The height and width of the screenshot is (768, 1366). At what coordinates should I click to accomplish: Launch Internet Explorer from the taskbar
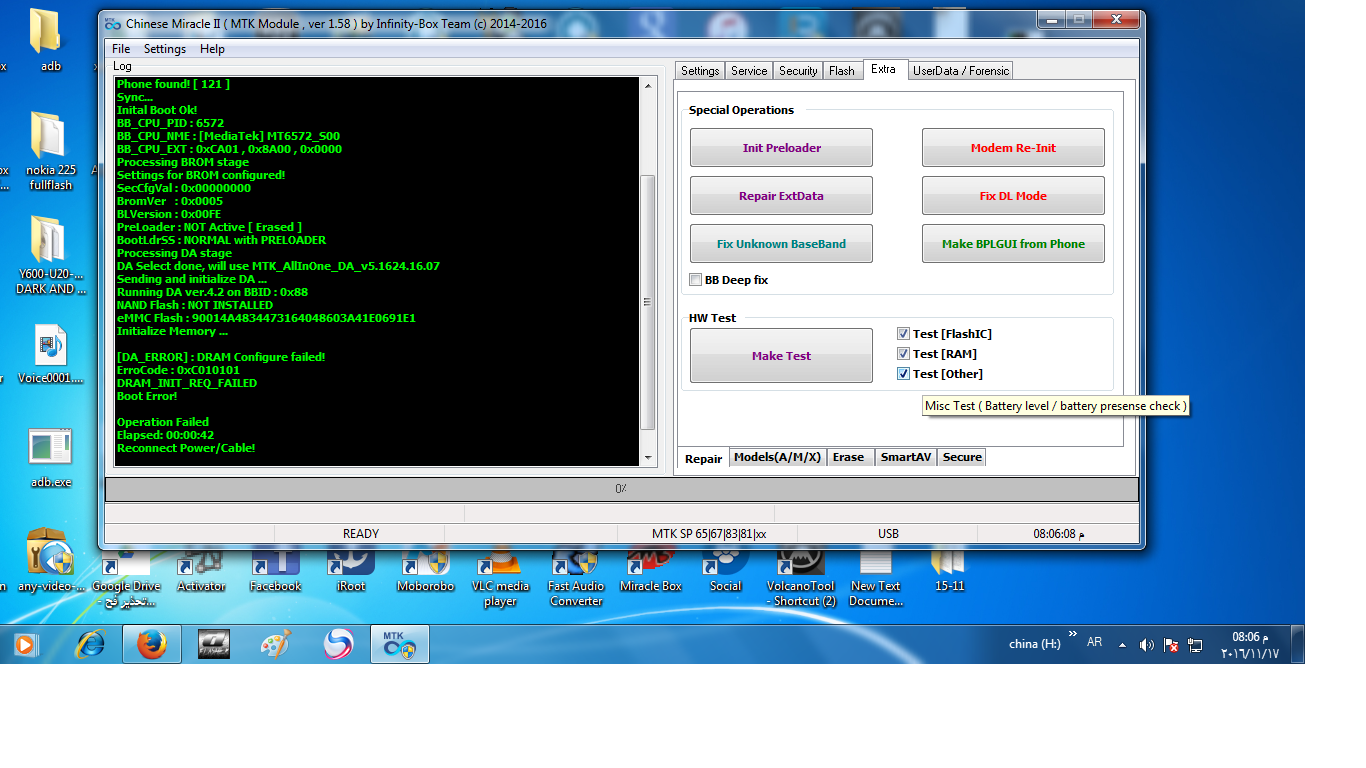coord(90,645)
